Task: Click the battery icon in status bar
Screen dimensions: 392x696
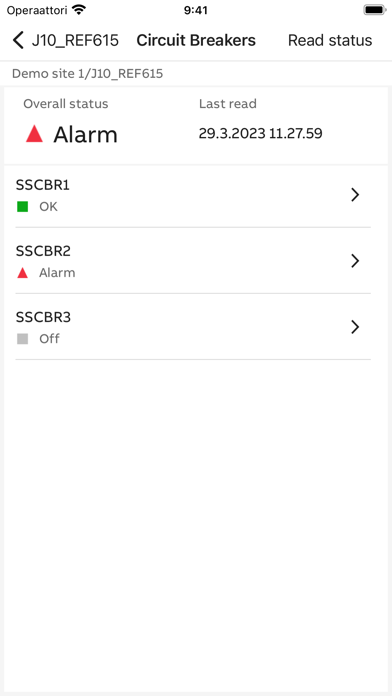Action: tap(374, 10)
